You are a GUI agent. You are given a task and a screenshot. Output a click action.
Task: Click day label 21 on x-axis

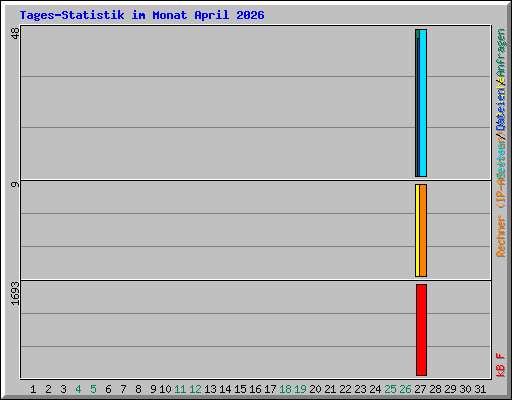[330, 389]
